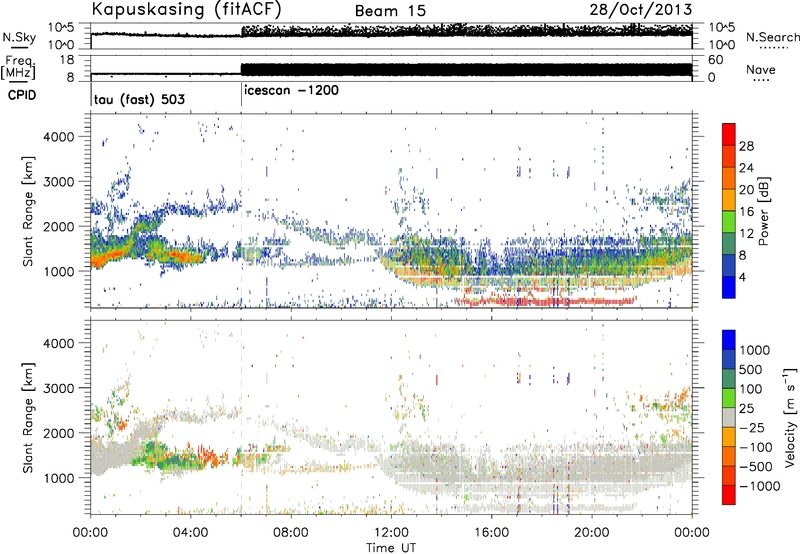Click the 'Time UT' axis title

(391, 548)
